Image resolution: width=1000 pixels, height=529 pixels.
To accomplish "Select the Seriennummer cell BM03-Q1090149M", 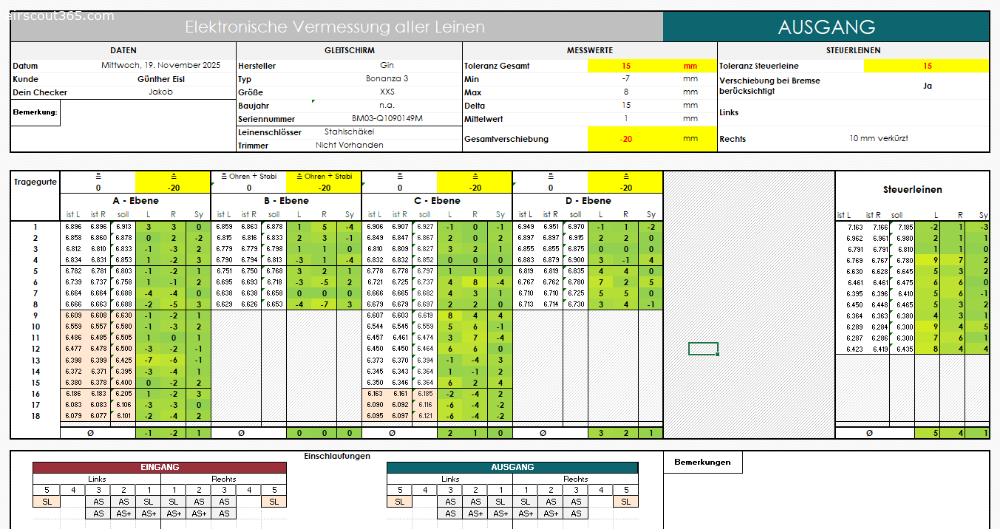I will [x=387, y=118].
